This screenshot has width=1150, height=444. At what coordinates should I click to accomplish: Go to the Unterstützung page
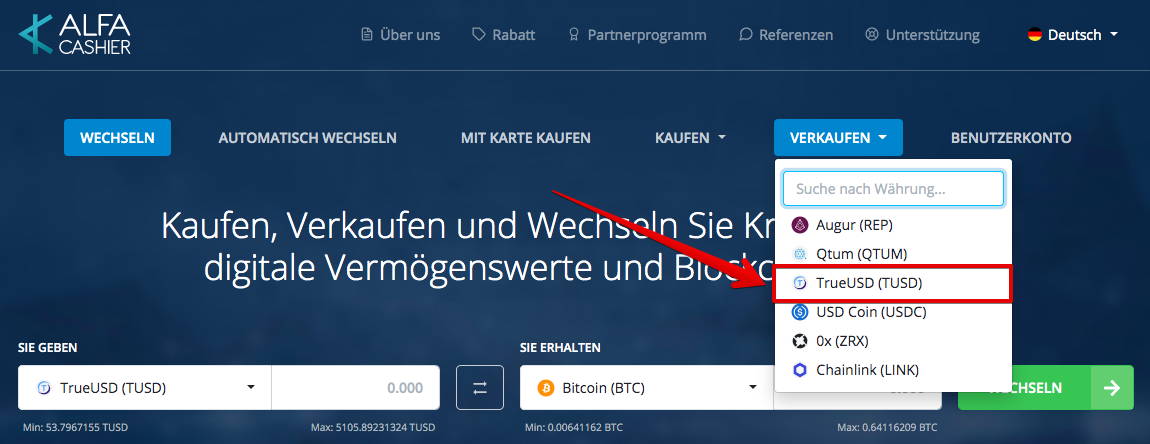(923, 34)
